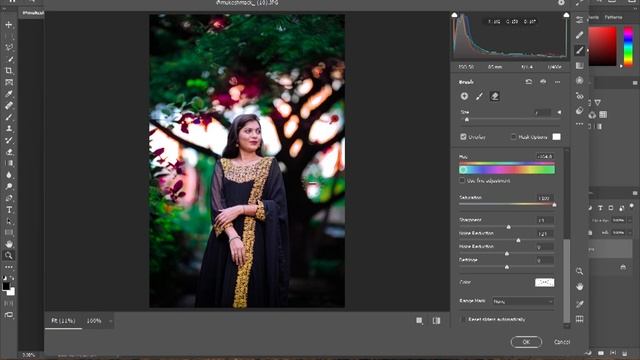
Task: Select the Clone Stamp tool
Action: click(9, 128)
